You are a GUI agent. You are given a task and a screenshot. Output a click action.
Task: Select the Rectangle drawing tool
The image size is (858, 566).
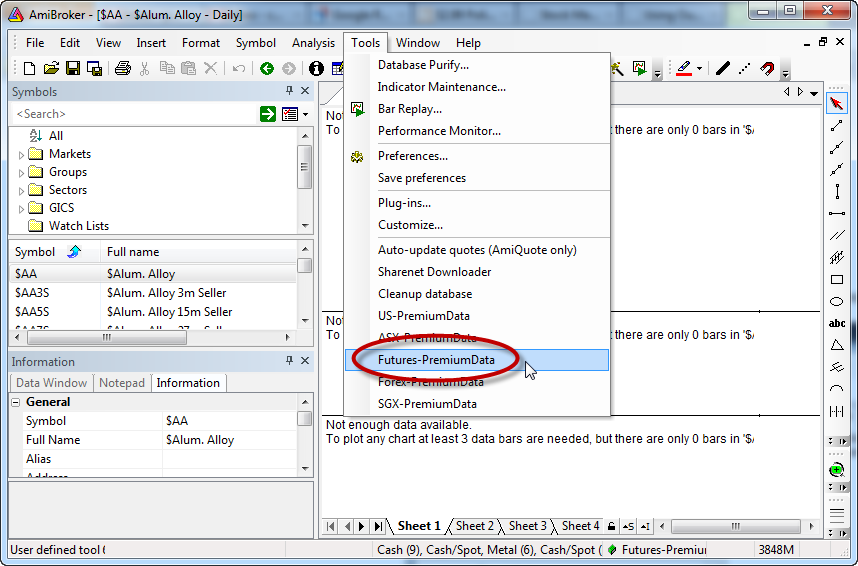[837, 280]
